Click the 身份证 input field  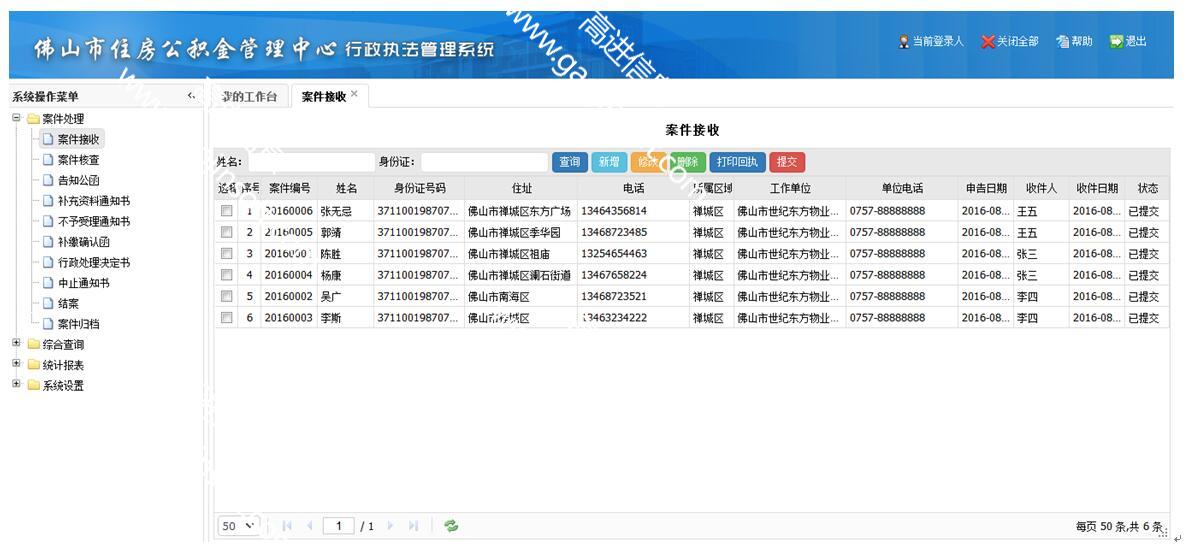[484, 162]
